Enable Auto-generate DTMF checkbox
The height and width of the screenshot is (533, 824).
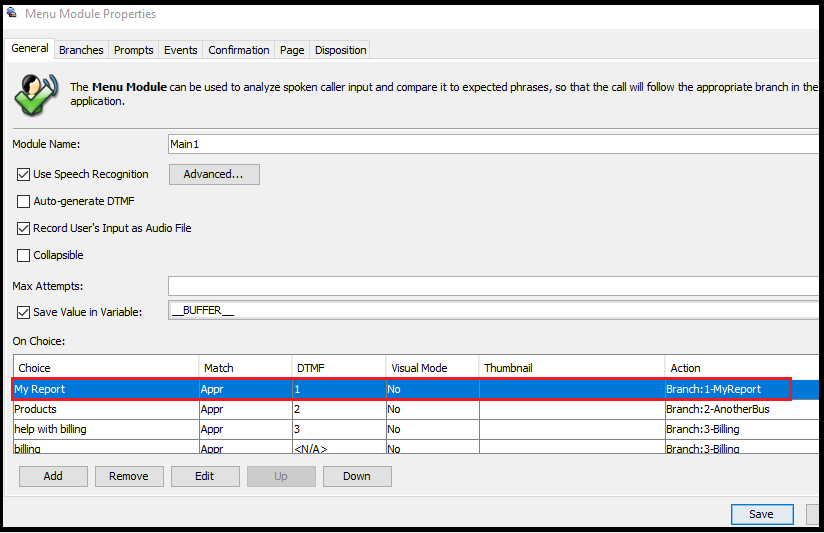tap(23, 201)
